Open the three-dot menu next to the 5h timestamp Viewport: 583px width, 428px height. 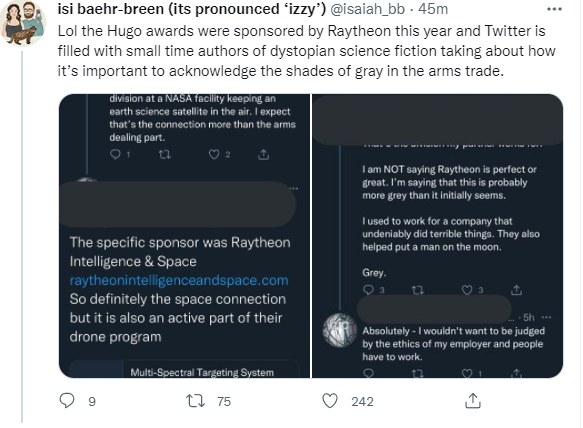coord(546,317)
